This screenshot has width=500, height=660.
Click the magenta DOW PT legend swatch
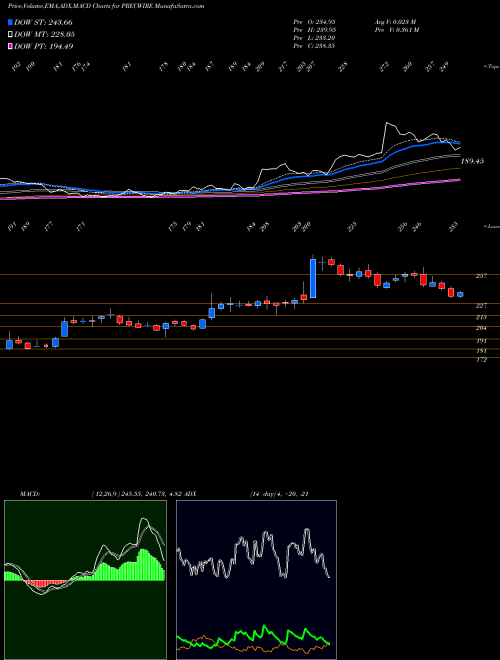click(11, 46)
